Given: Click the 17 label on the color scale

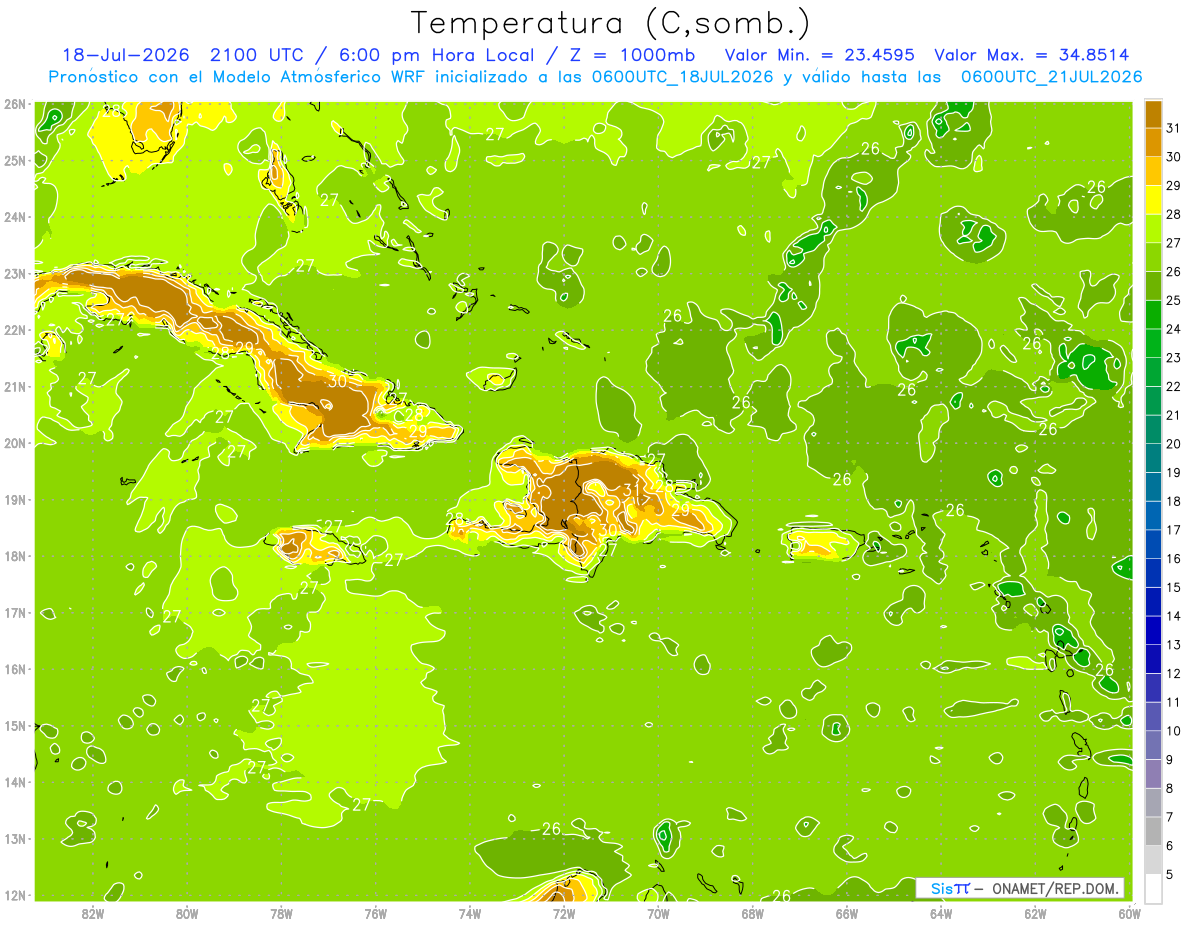Looking at the screenshot, I should click(x=1173, y=530).
